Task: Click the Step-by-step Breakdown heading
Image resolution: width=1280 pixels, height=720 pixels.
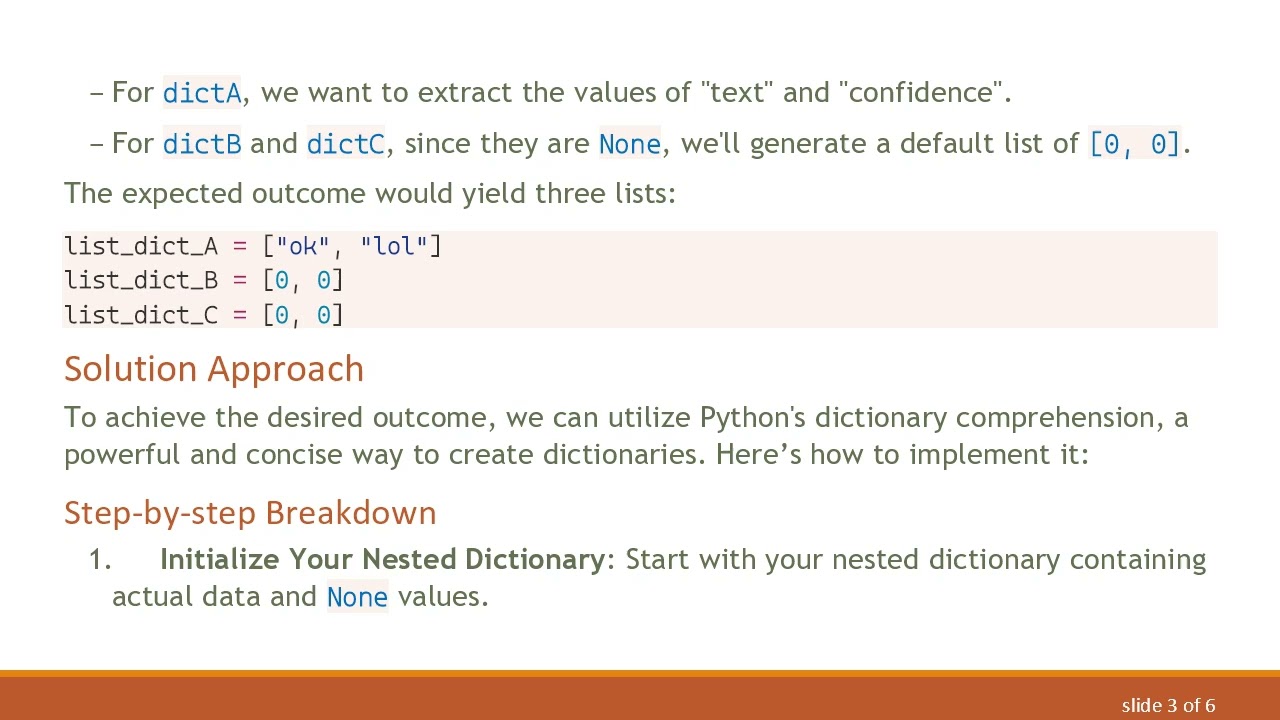Action: pos(250,513)
